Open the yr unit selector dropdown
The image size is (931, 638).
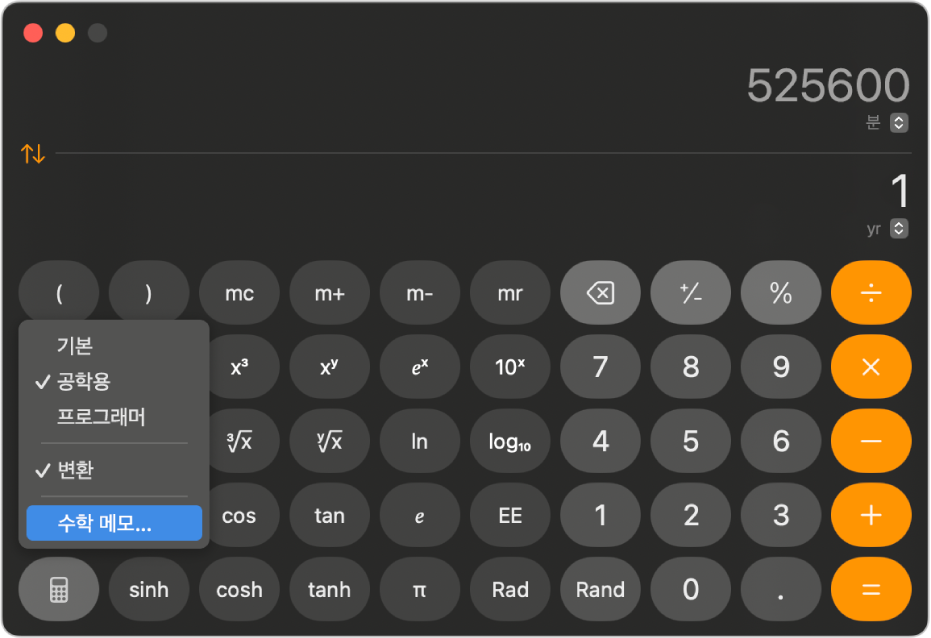tap(899, 228)
